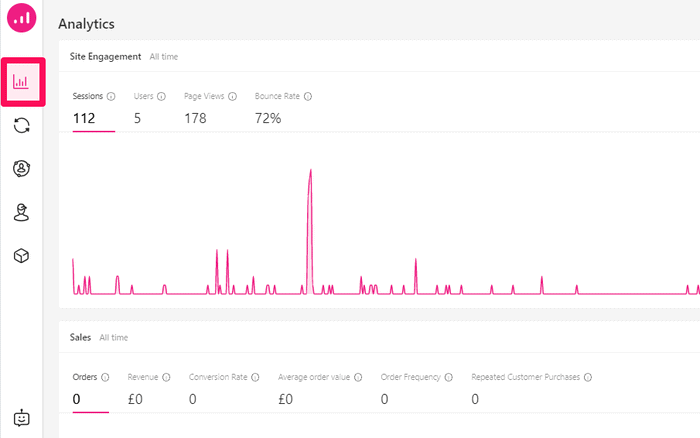Open the user location sidebar icon
The image size is (700, 438).
pyautogui.click(x=21, y=212)
